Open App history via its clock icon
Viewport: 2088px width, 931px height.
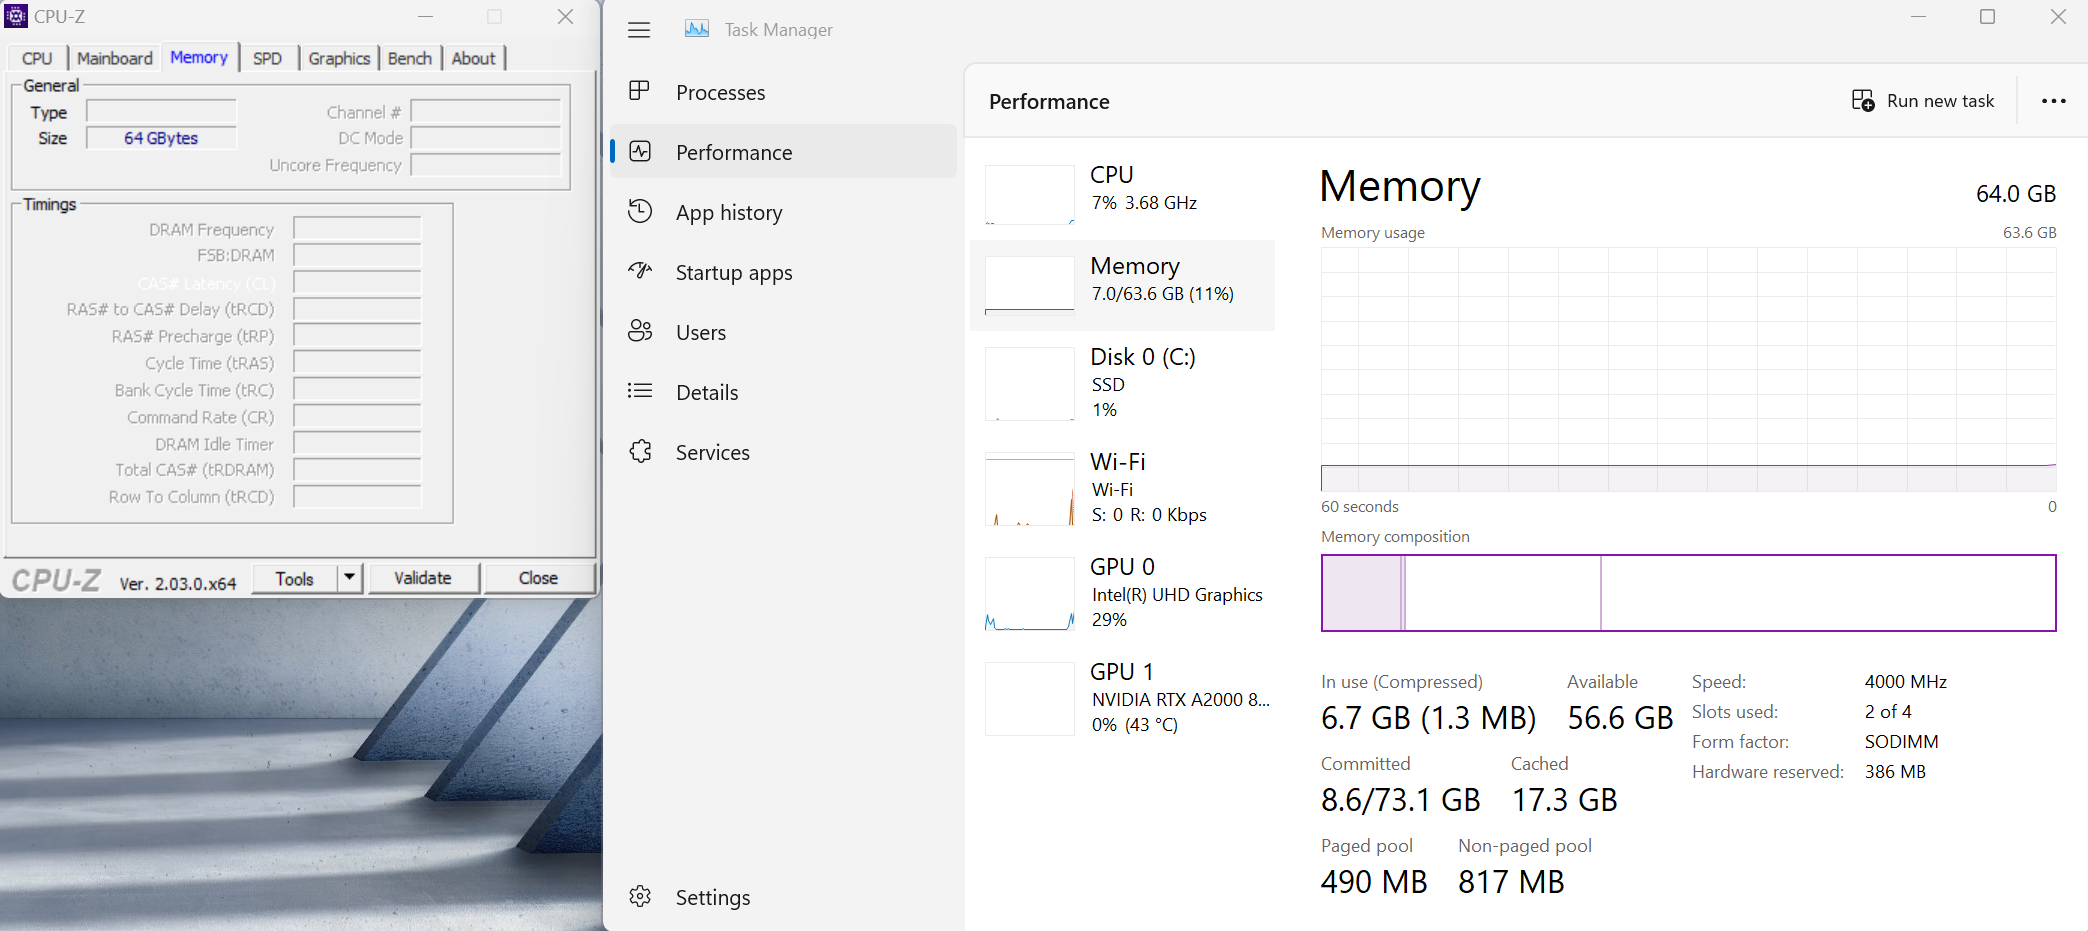click(640, 212)
